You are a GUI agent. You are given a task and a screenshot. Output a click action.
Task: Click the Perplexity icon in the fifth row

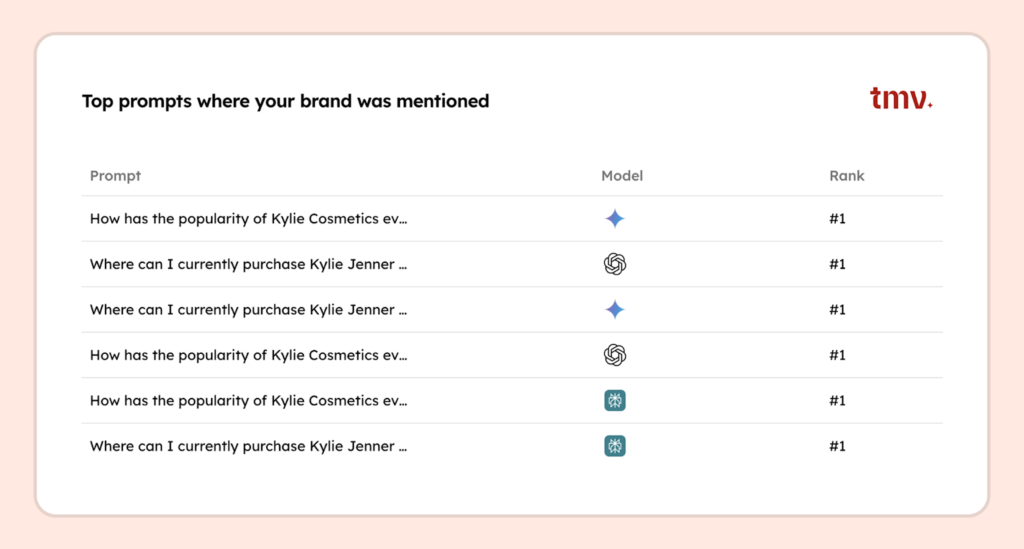click(x=614, y=401)
